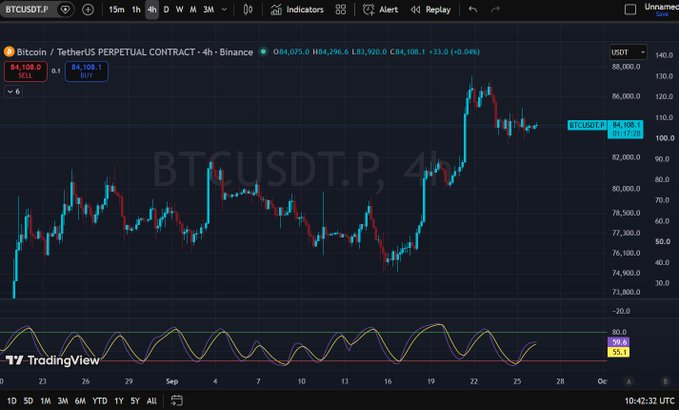Viewport: 679px width, 410px height.
Task: Start bar Replay mode
Action: [430, 10]
